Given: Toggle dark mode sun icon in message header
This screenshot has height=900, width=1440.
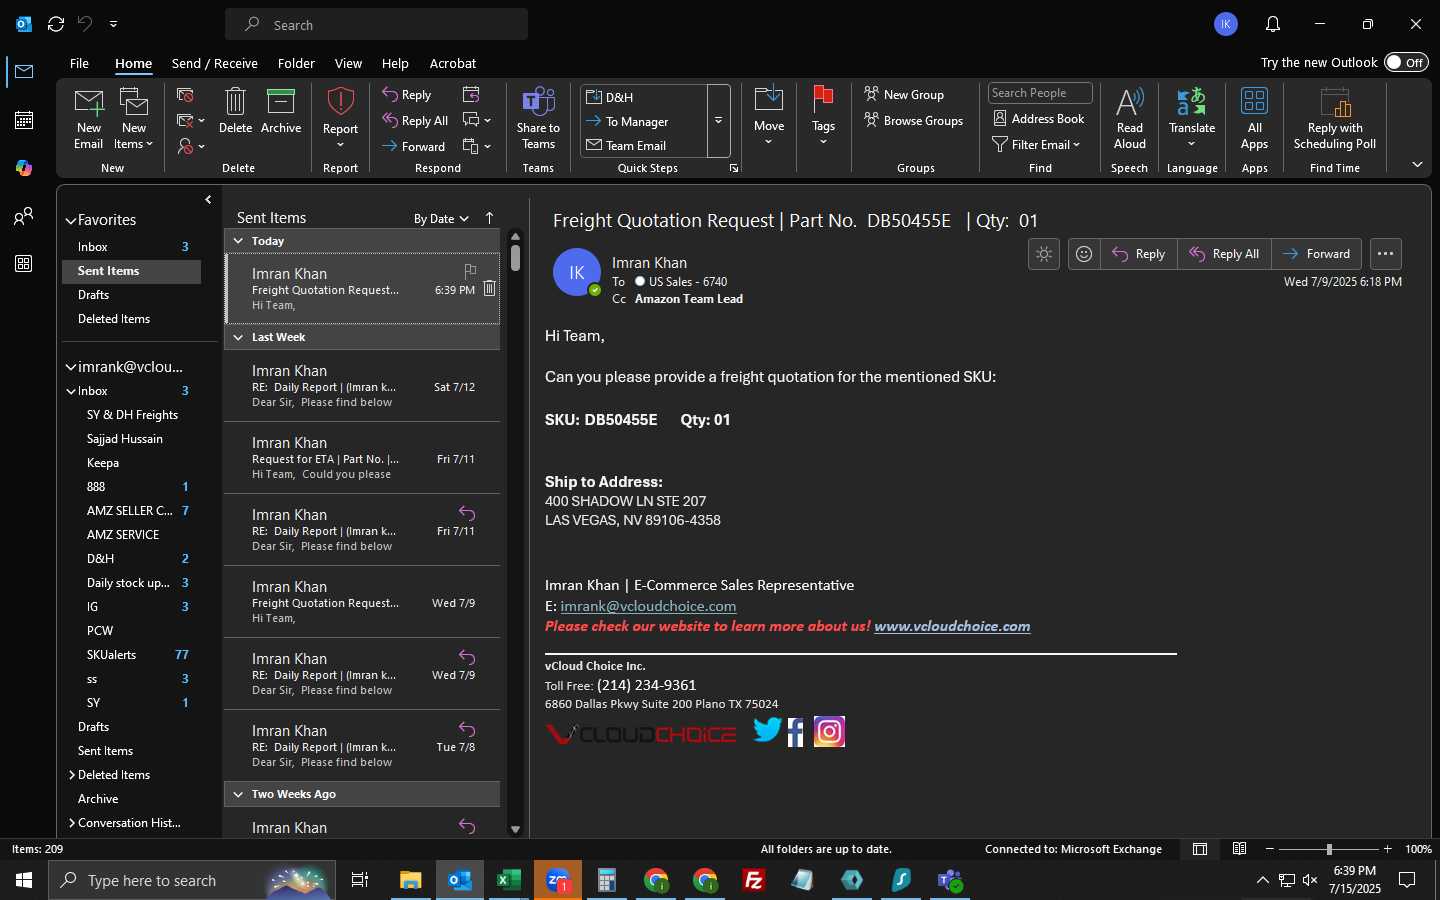Looking at the screenshot, I should click(x=1044, y=254).
